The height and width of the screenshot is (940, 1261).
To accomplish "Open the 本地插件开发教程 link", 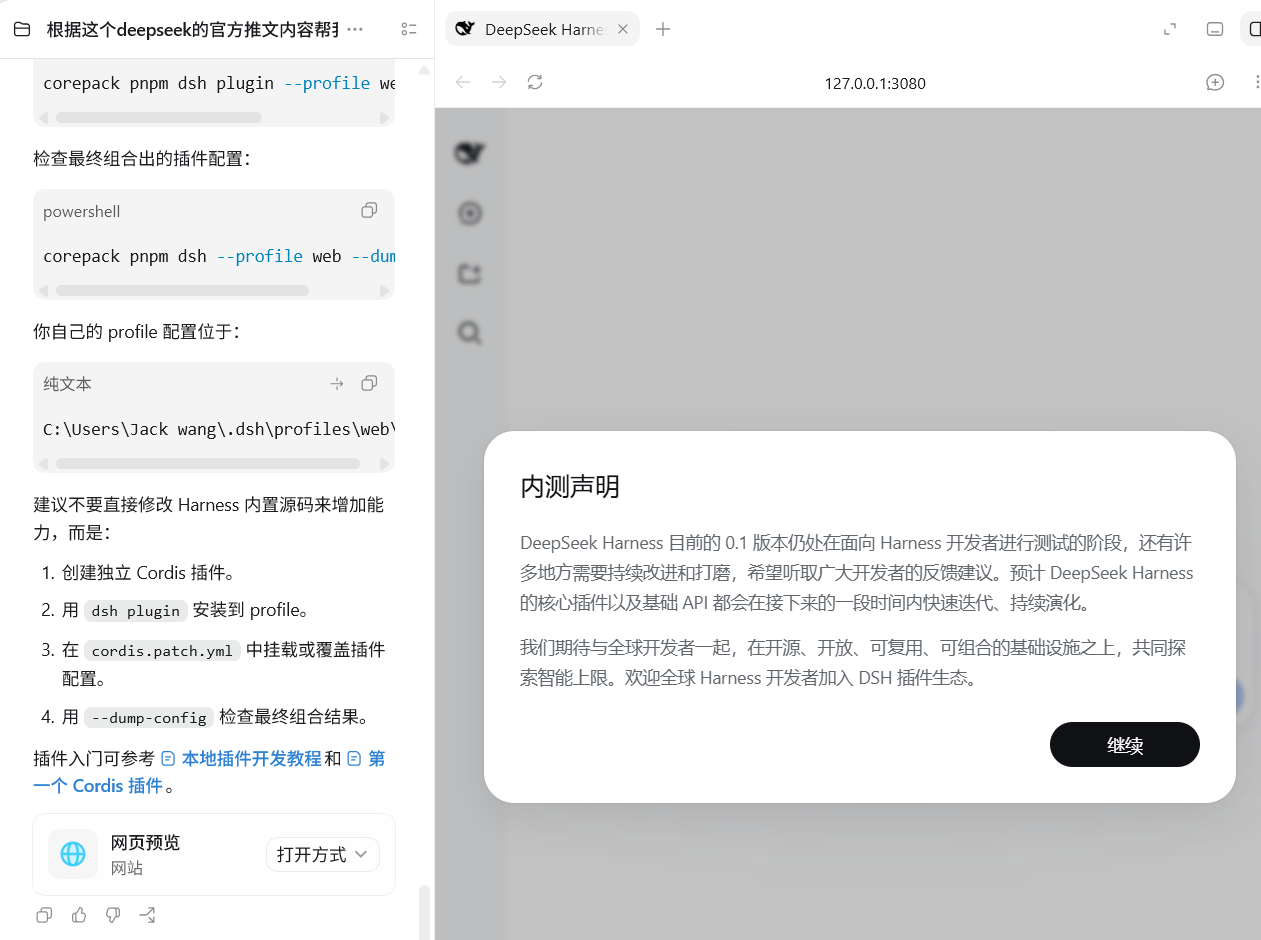I will (x=251, y=759).
